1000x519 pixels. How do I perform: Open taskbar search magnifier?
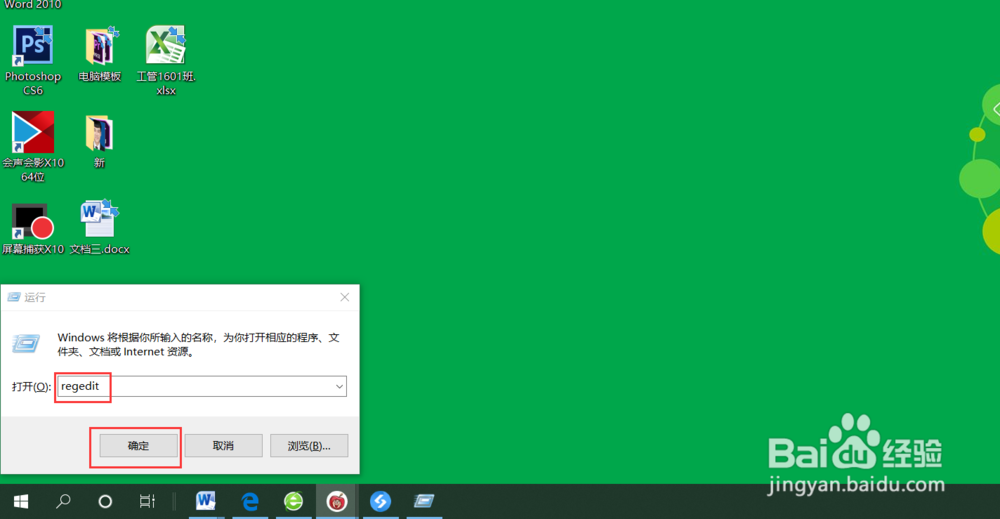coord(62,502)
